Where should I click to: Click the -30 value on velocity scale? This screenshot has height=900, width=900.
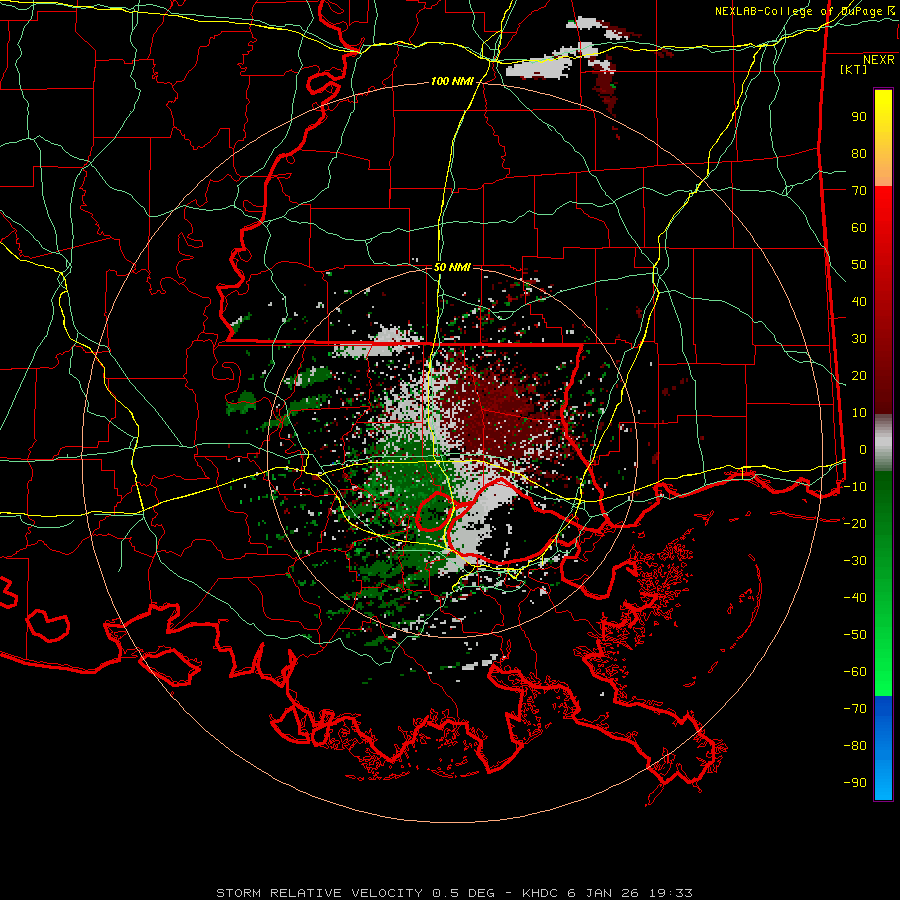click(855, 561)
